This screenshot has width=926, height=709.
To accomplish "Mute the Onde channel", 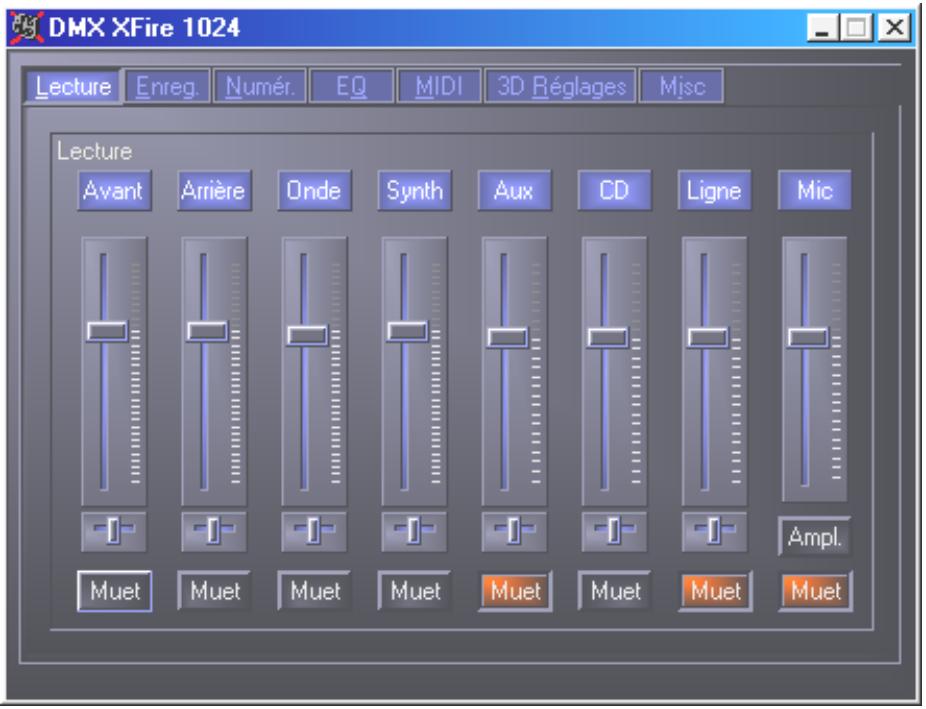I will coord(315,591).
